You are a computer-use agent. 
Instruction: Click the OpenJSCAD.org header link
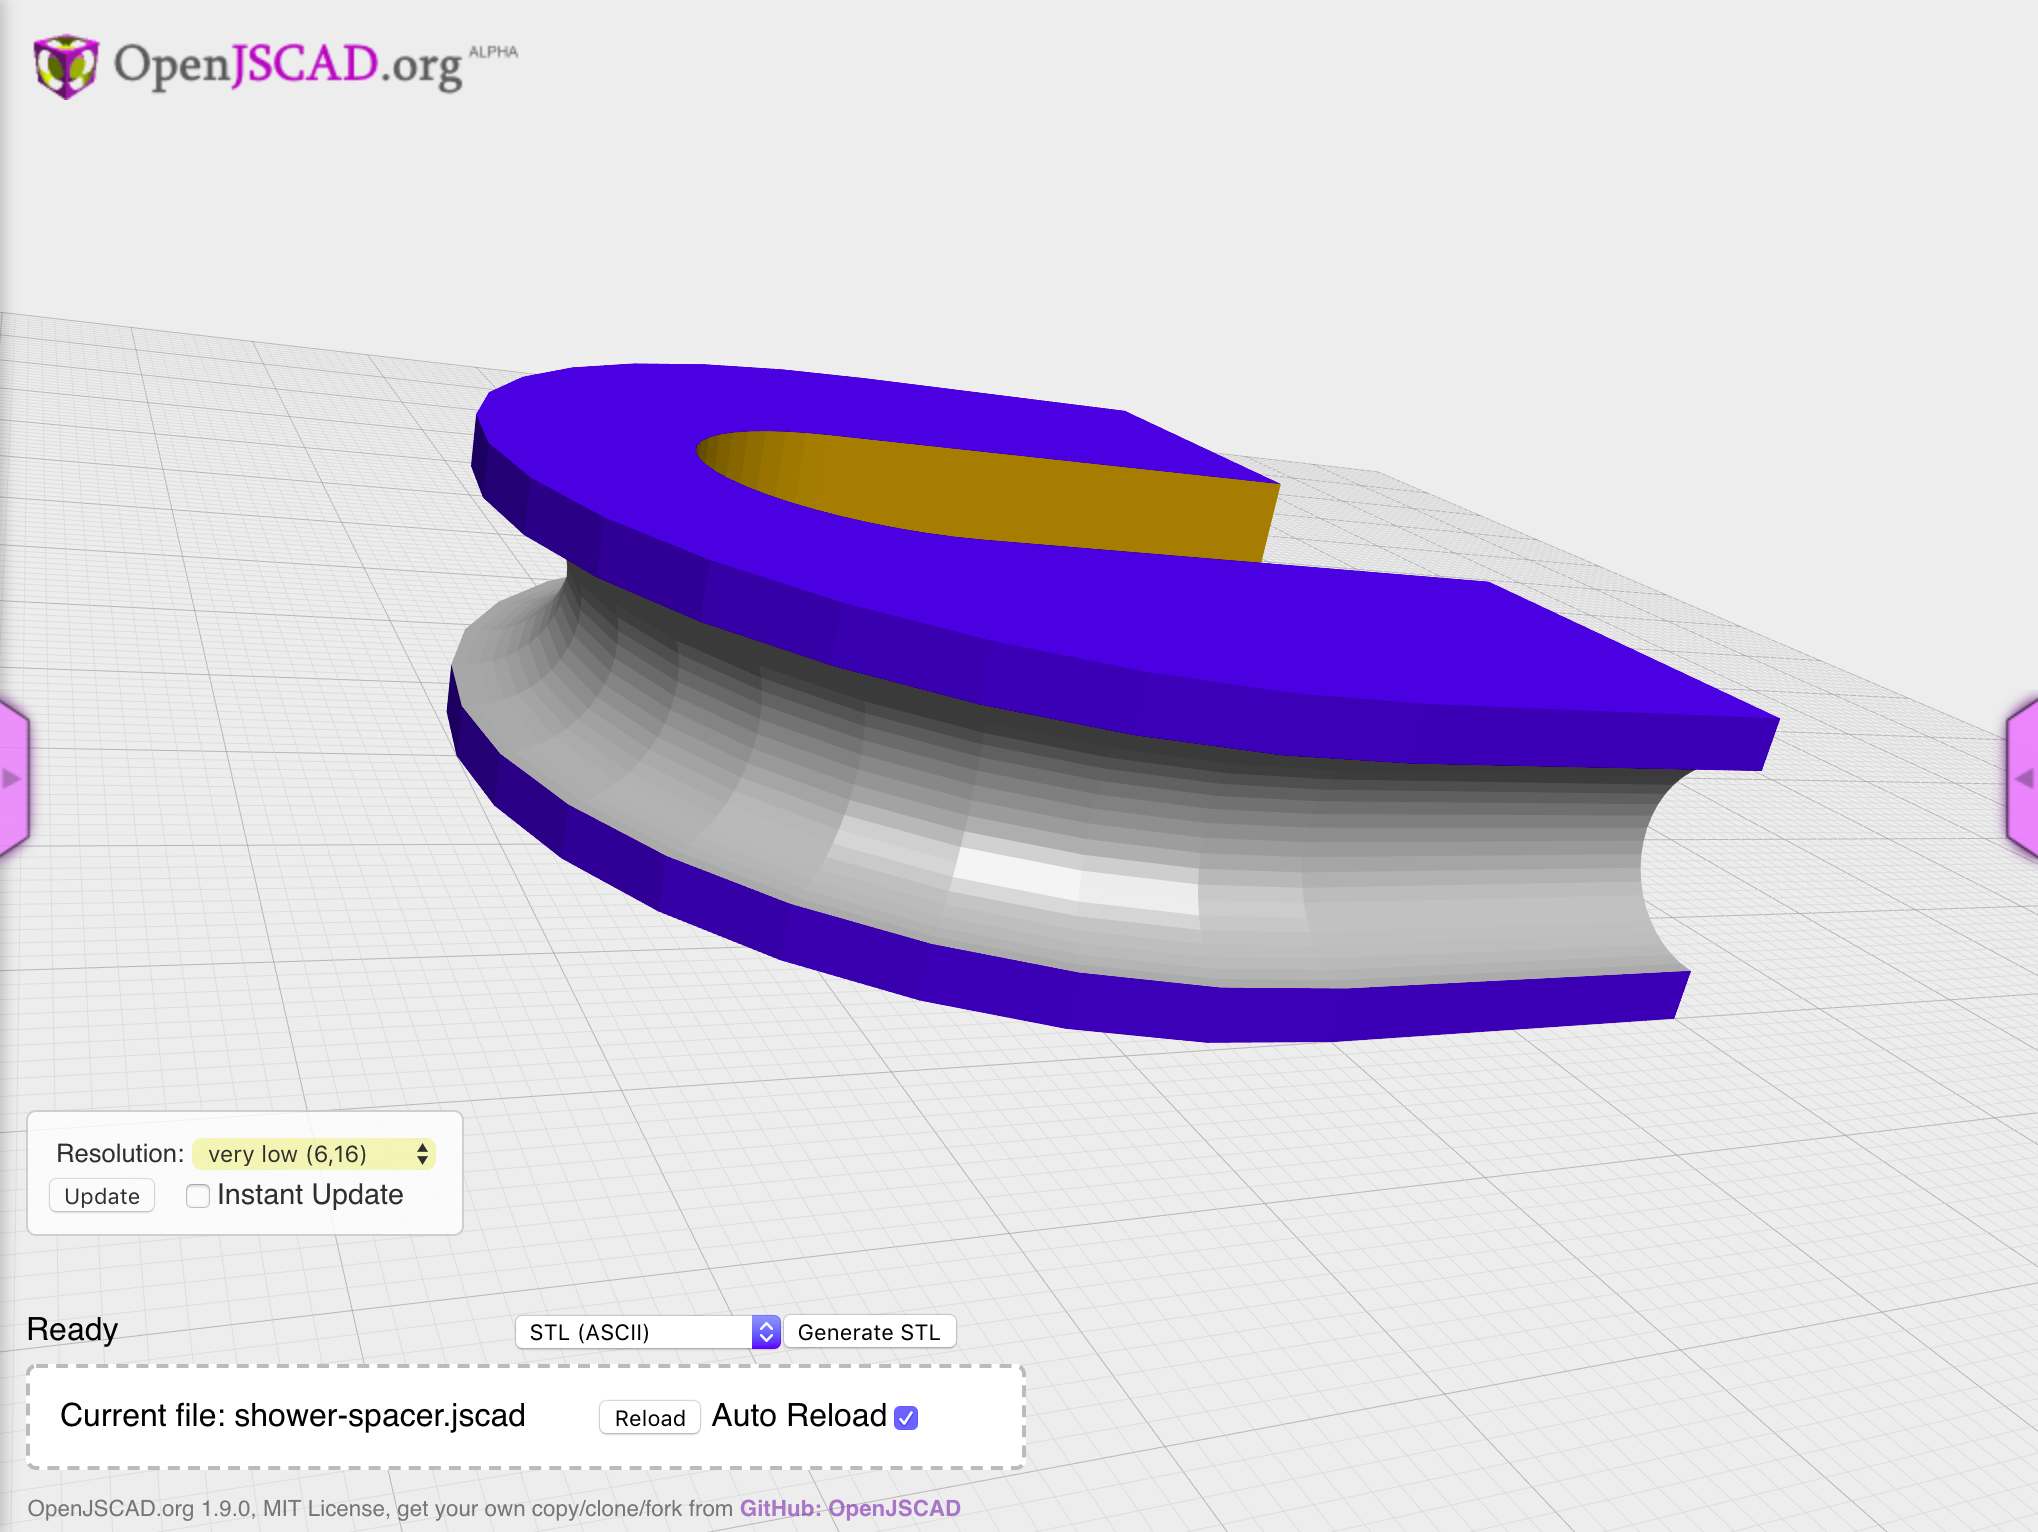point(285,62)
